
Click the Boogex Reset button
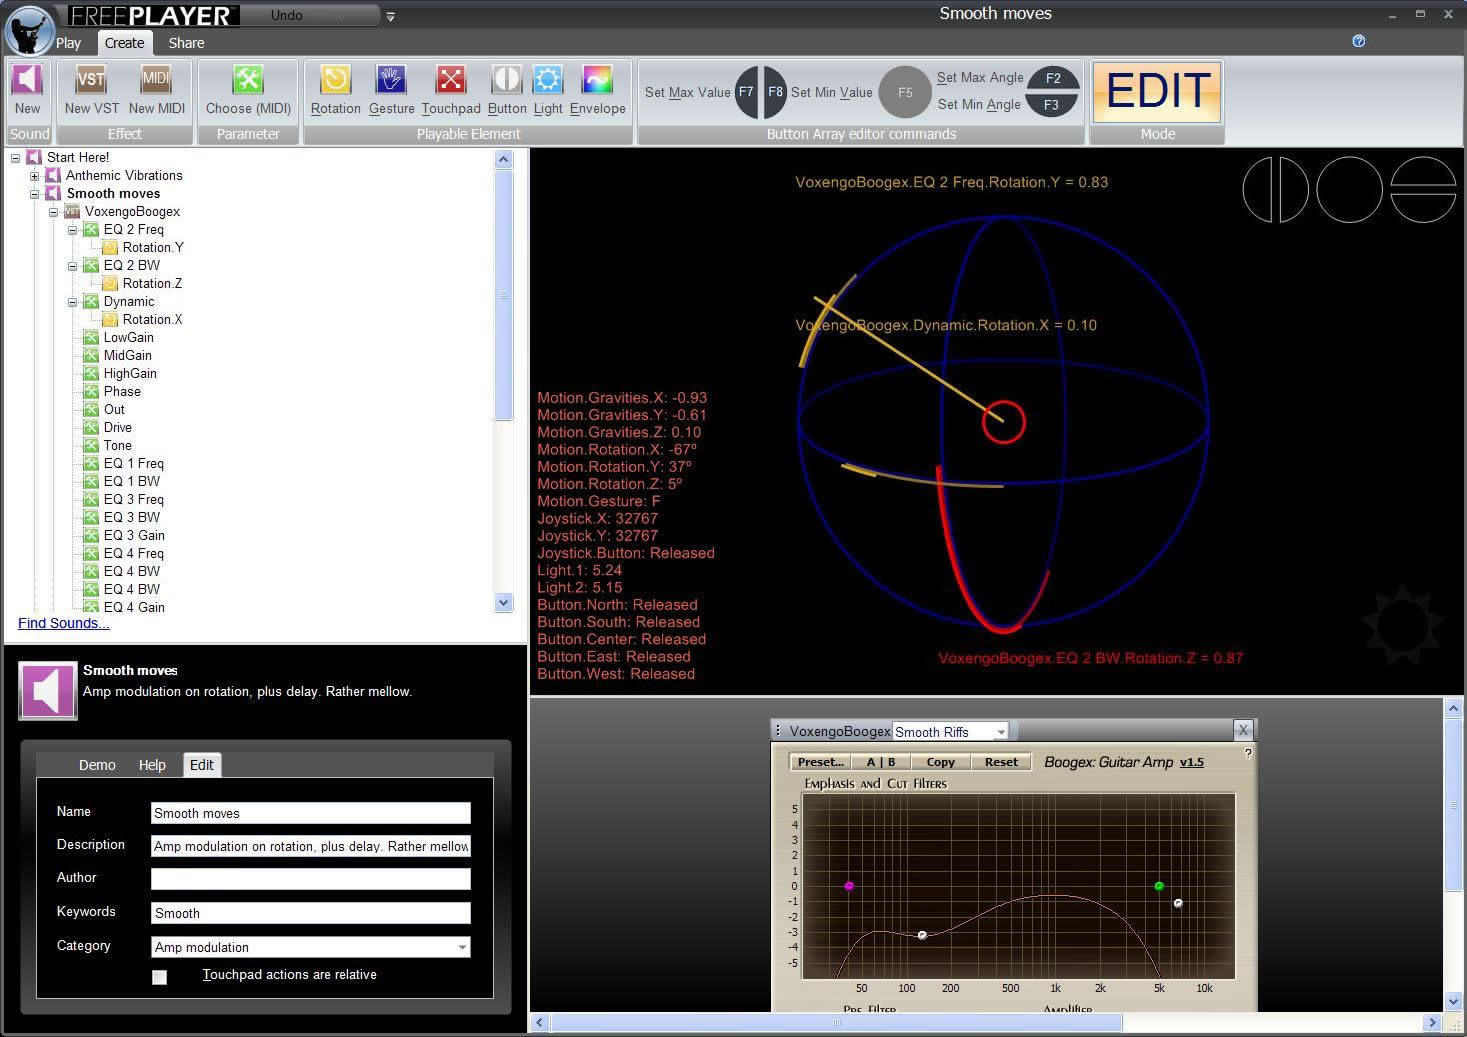[x=1001, y=762]
